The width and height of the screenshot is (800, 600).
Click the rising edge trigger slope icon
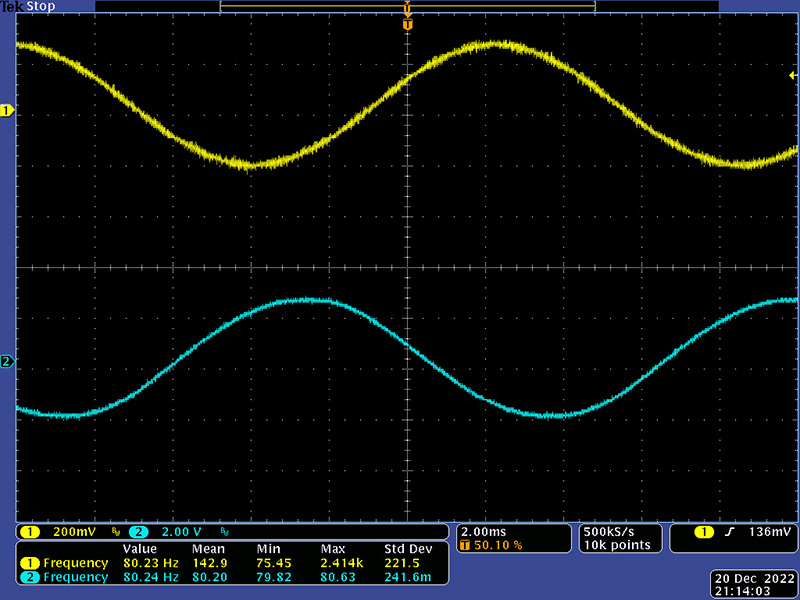730,532
